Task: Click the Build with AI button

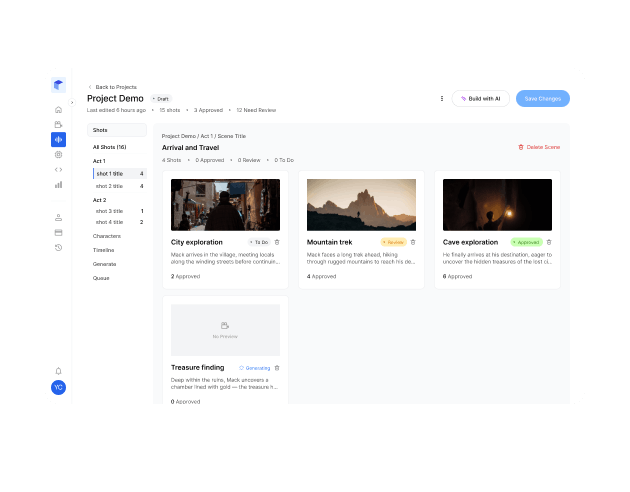Action: coord(481,98)
